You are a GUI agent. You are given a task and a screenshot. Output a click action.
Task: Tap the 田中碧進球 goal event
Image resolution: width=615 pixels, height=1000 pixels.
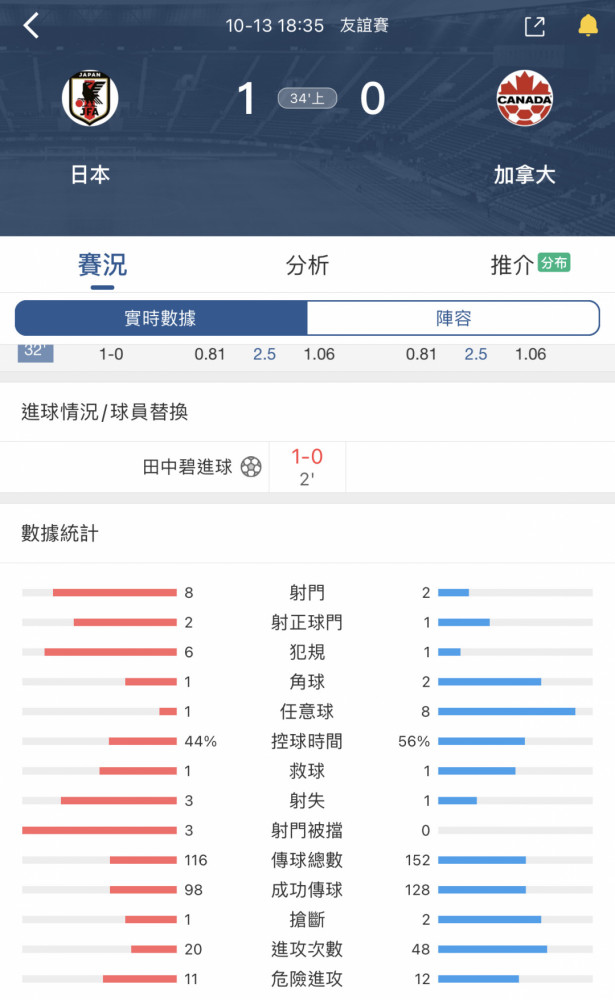pos(187,467)
